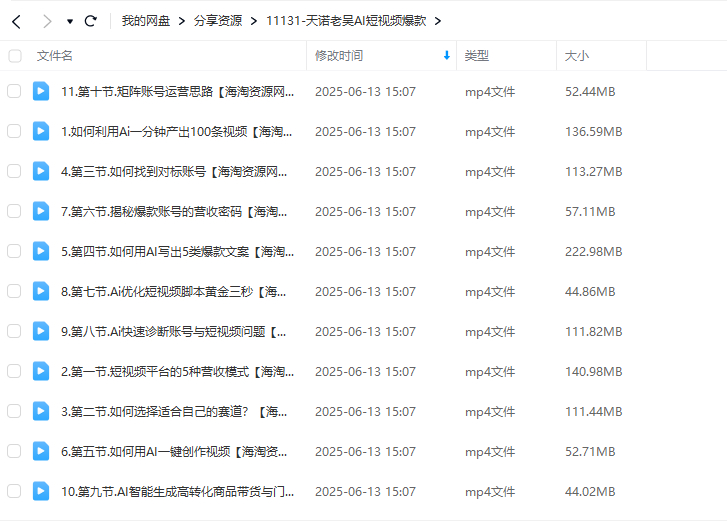Check the box for 10.第九节.AI智能生成高转化商品带货
Screen dimensions: 727x532
pos(14,491)
